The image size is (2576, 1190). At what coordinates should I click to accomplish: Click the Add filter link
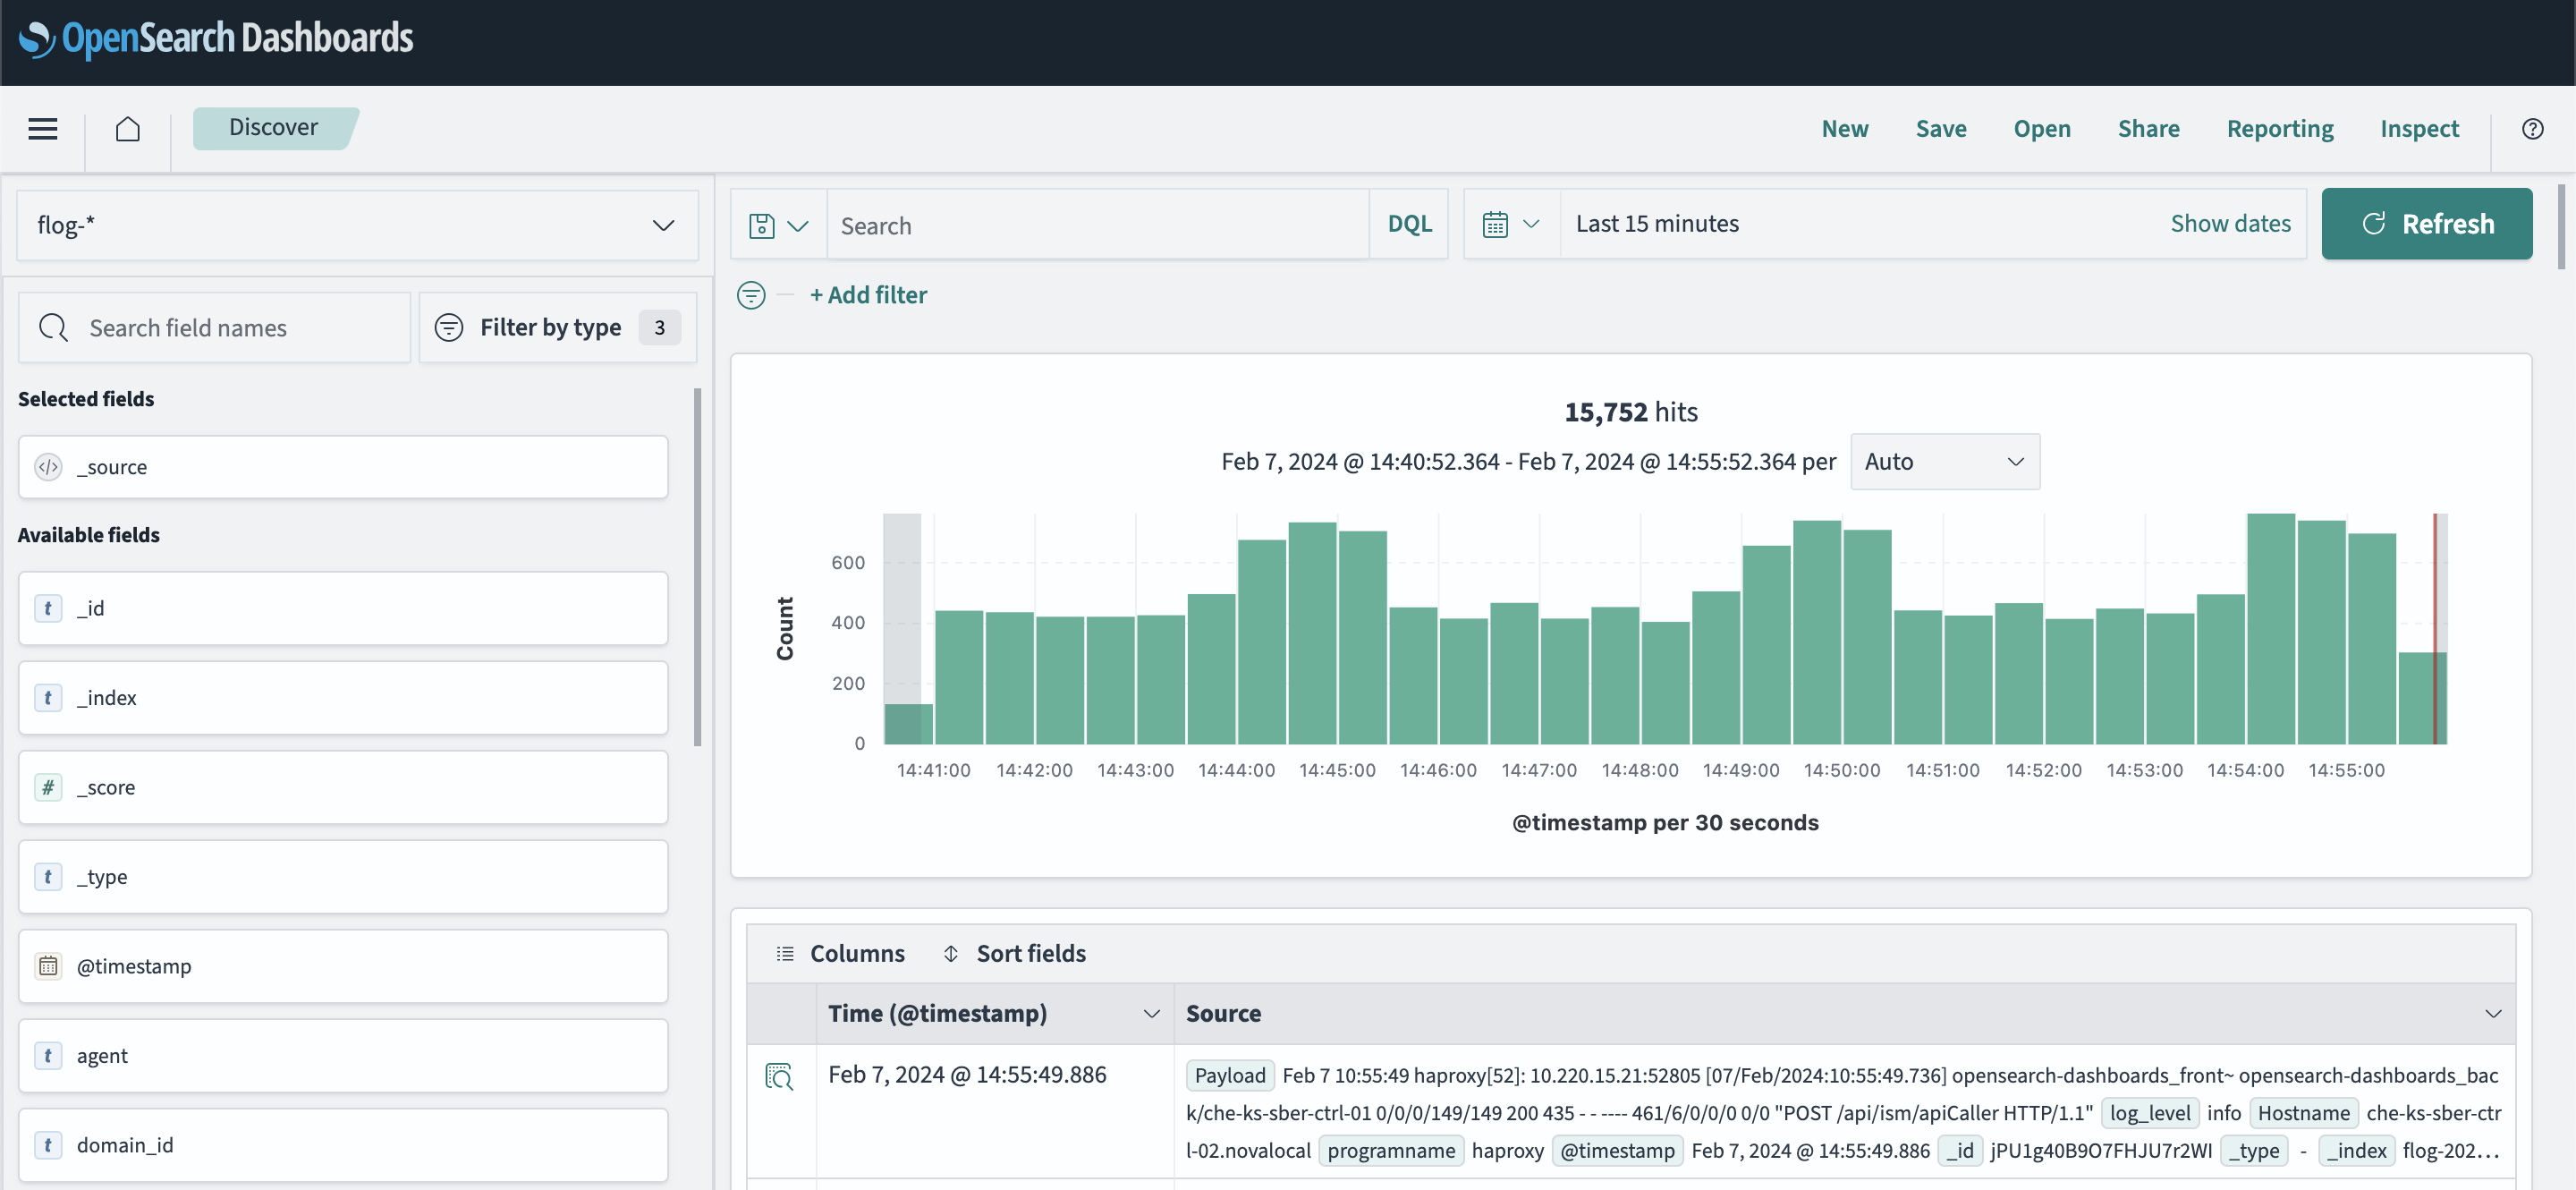click(868, 295)
